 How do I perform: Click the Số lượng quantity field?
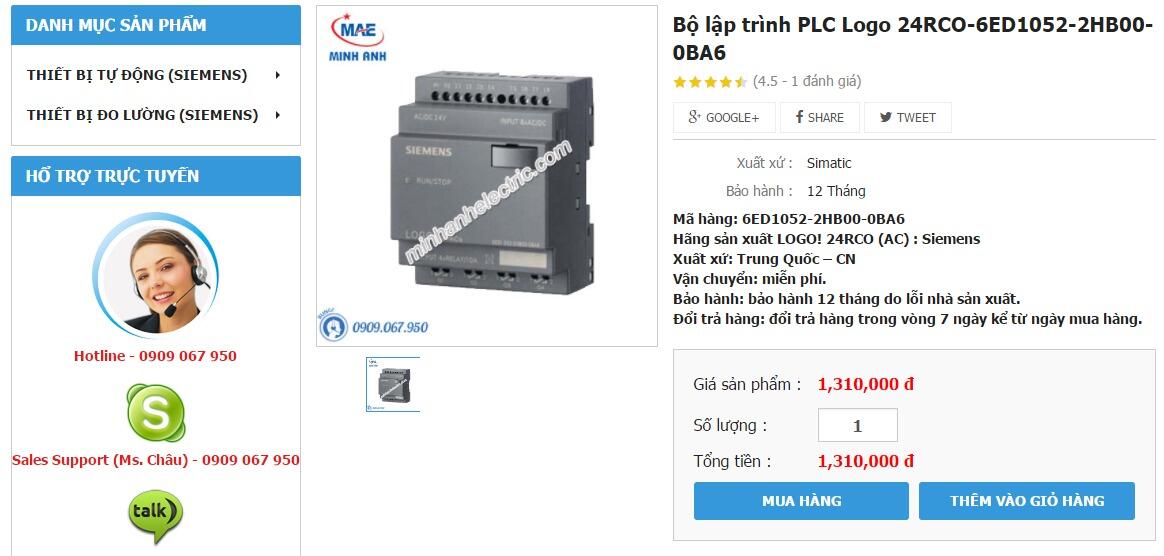tap(857, 426)
